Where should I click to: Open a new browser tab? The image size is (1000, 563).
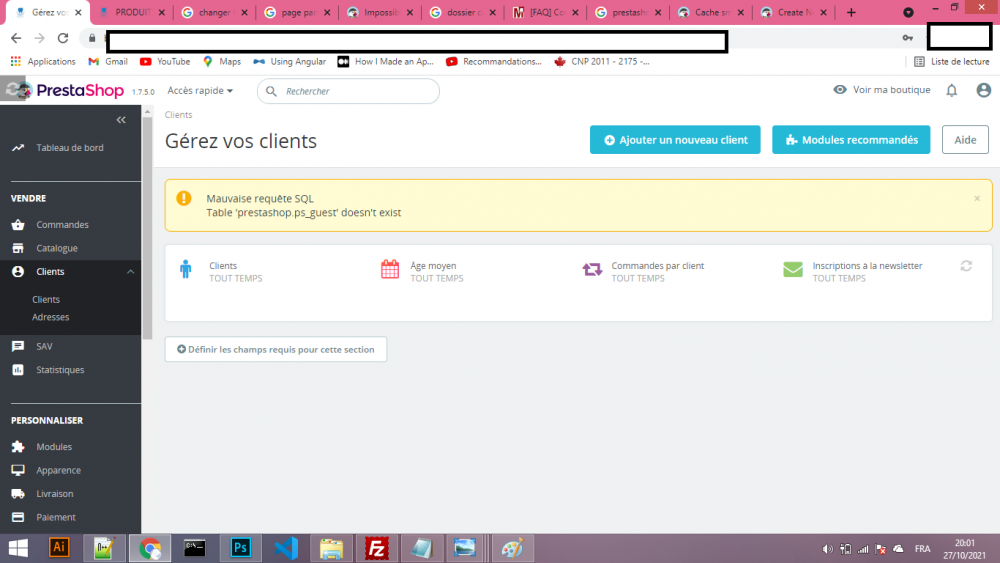click(851, 12)
